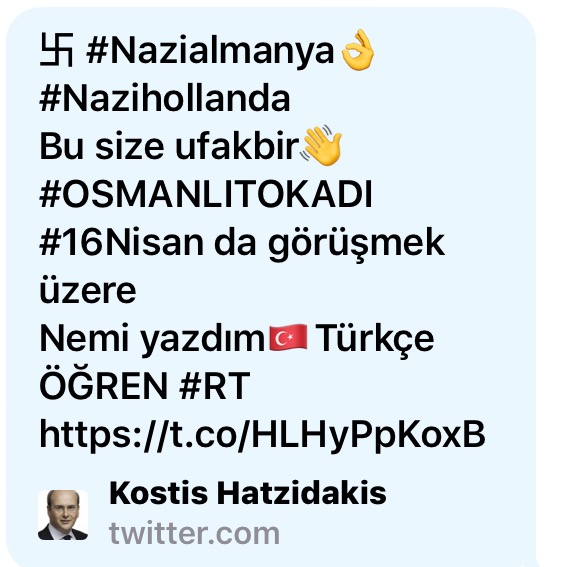Click the swastika symbol at message start

pyautogui.click(x=57, y=50)
